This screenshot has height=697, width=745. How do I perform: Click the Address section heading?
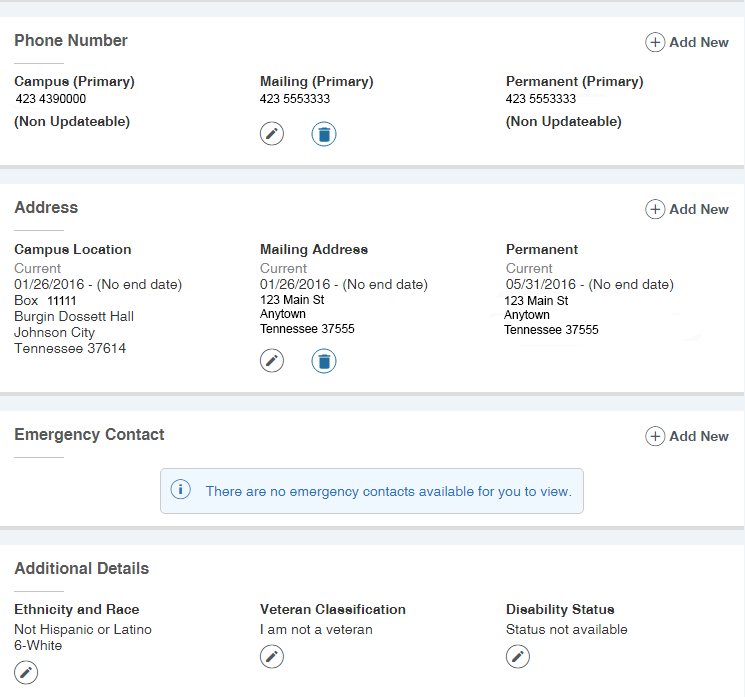(46, 208)
